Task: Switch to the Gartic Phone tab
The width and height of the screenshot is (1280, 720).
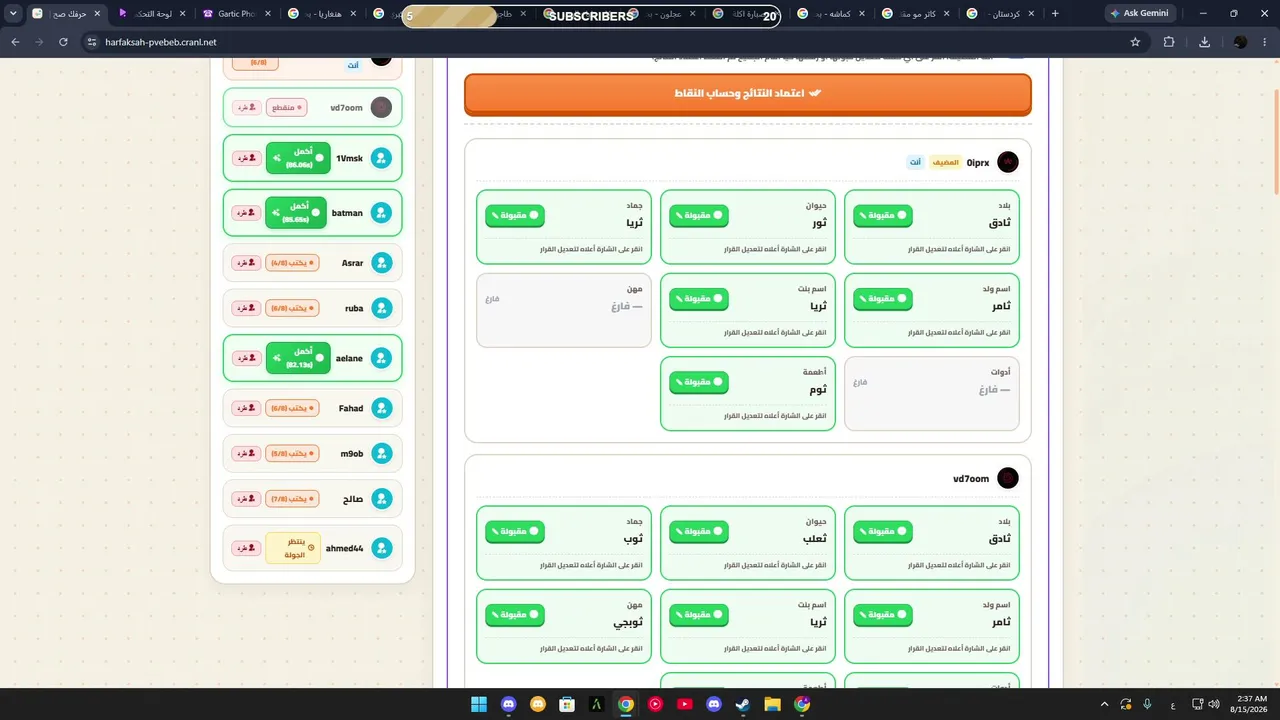Action: [x=235, y=14]
